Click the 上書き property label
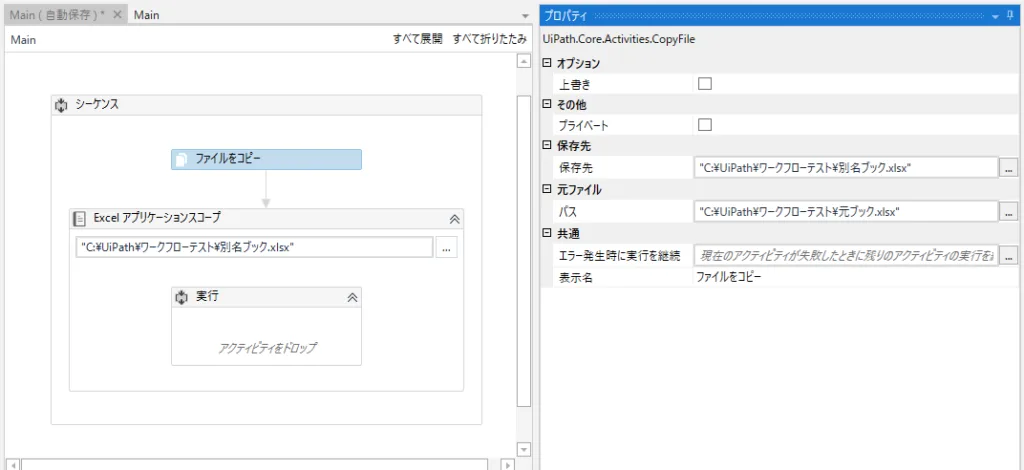The image size is (1024, 470). (575, 84)
